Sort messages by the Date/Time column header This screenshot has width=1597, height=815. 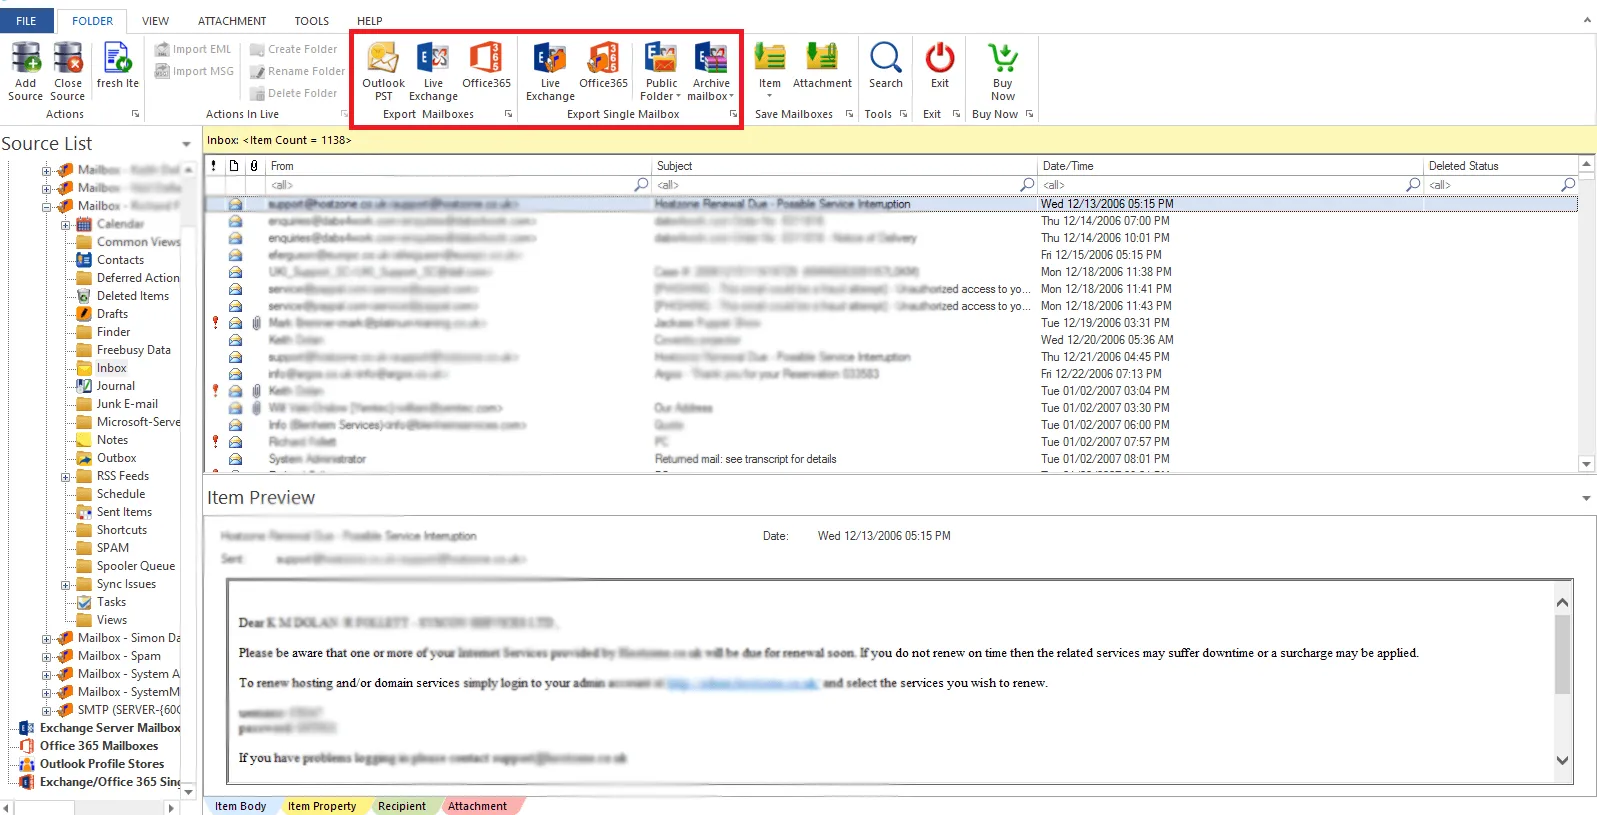(x=1230, y=166)
